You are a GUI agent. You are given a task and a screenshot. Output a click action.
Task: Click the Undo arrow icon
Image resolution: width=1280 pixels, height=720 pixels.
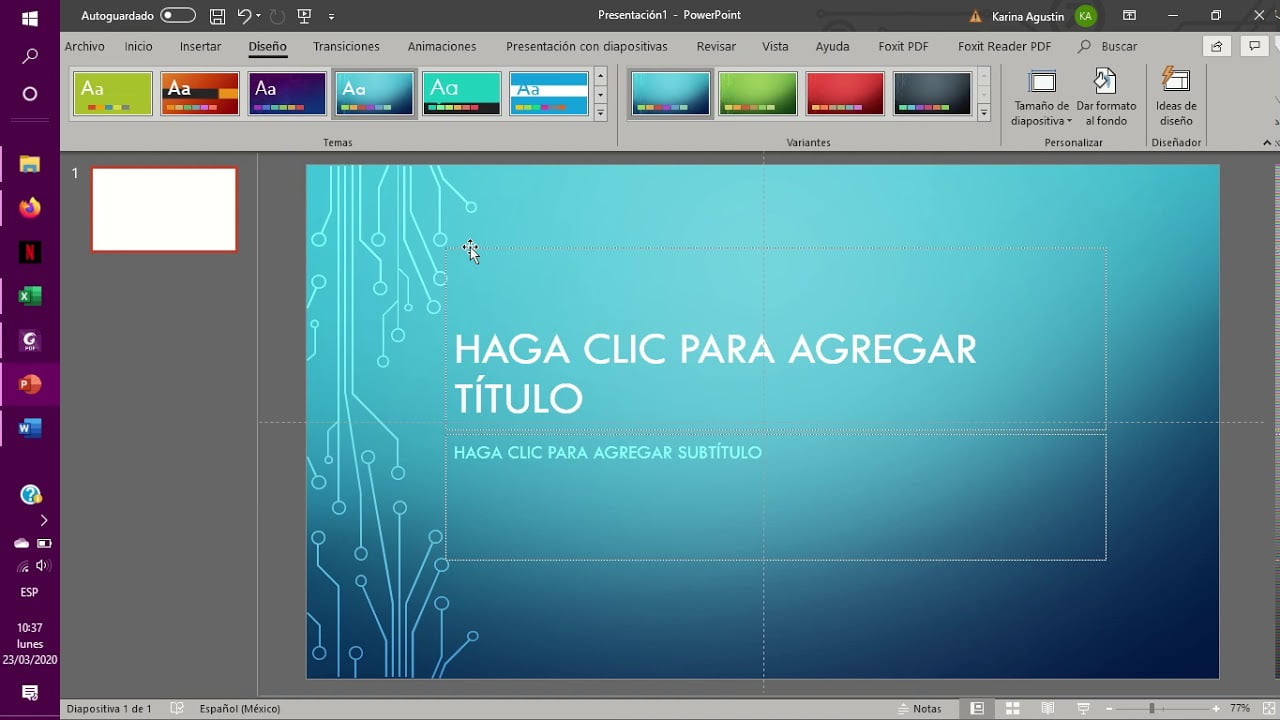pyautogui.click(x=244, y=16)
